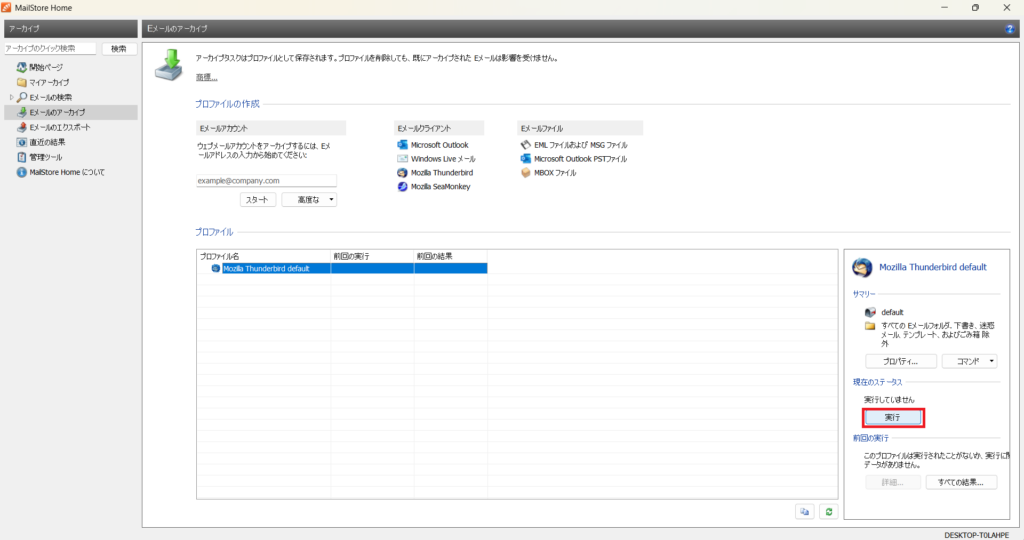Click the green refresh icon below table
Viewport: 1024px width, 540px height.
click(x=829, y=512)
